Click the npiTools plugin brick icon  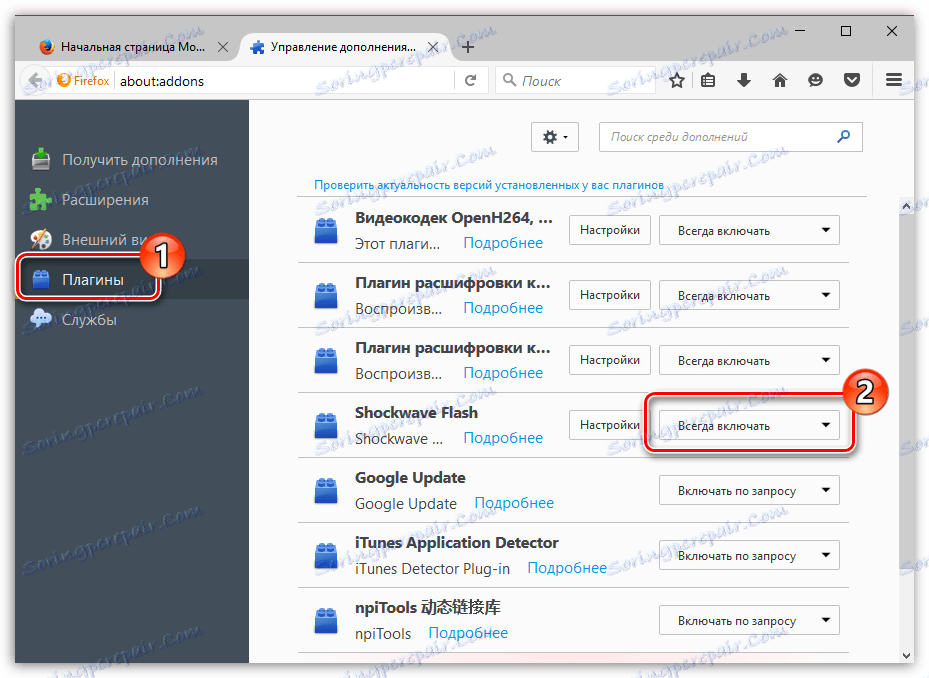326,621
